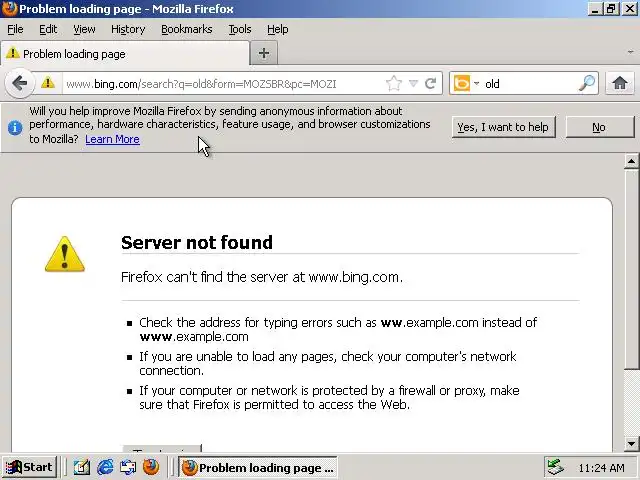Launch Internet Explorer from quick launch
This screenshot has width=640, height=480.
coord(105,467)
